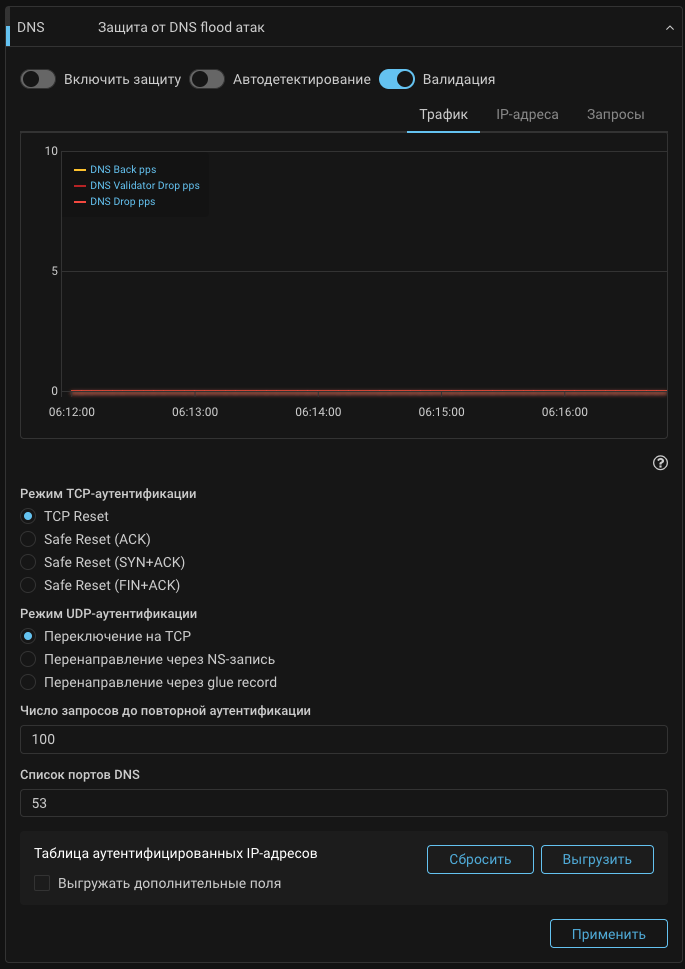Select the TCP Reset radio option
Viewport: 685px width, 969px height.
pyautogui.click(x=28, y=516)
